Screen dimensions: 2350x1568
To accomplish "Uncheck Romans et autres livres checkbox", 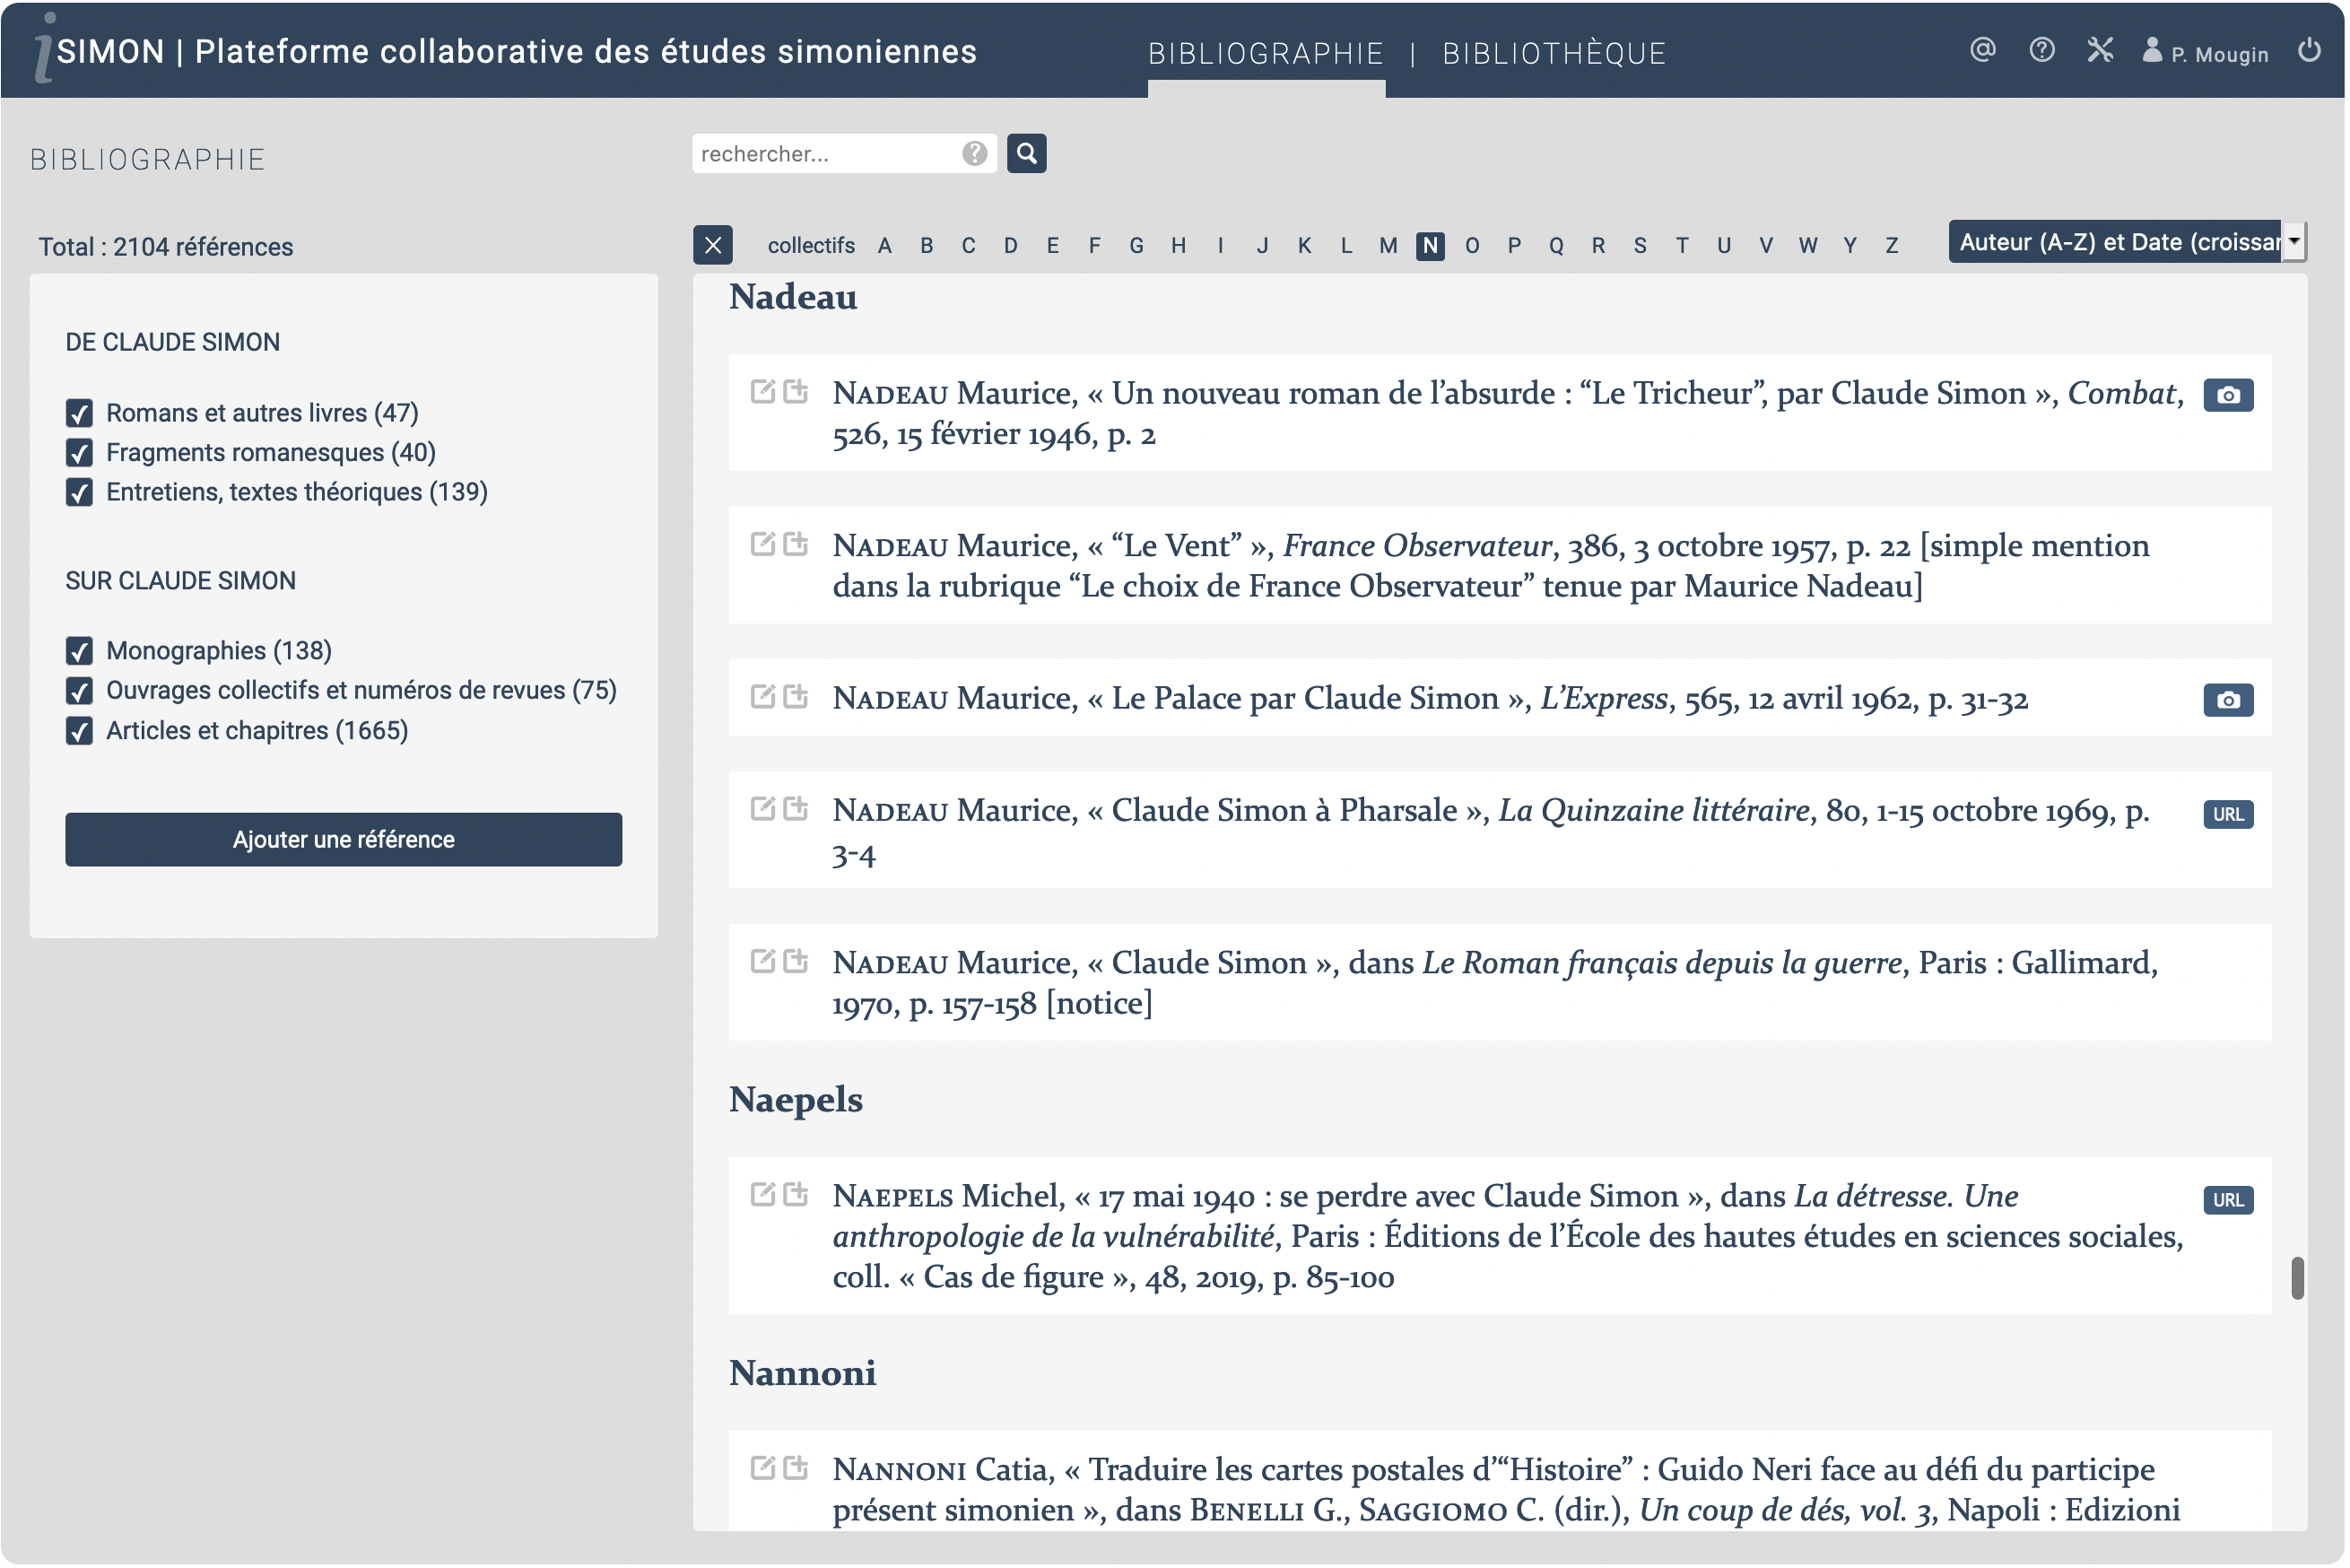I will point(79,414).
